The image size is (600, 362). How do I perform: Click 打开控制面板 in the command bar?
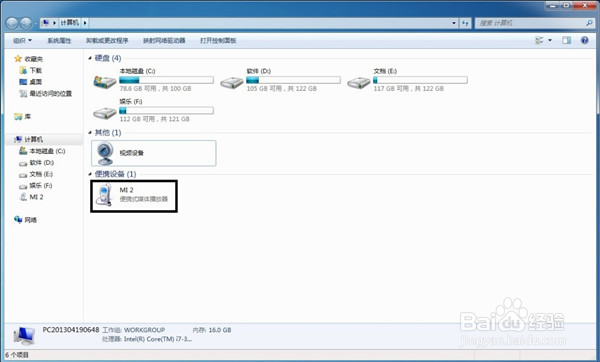218,40
